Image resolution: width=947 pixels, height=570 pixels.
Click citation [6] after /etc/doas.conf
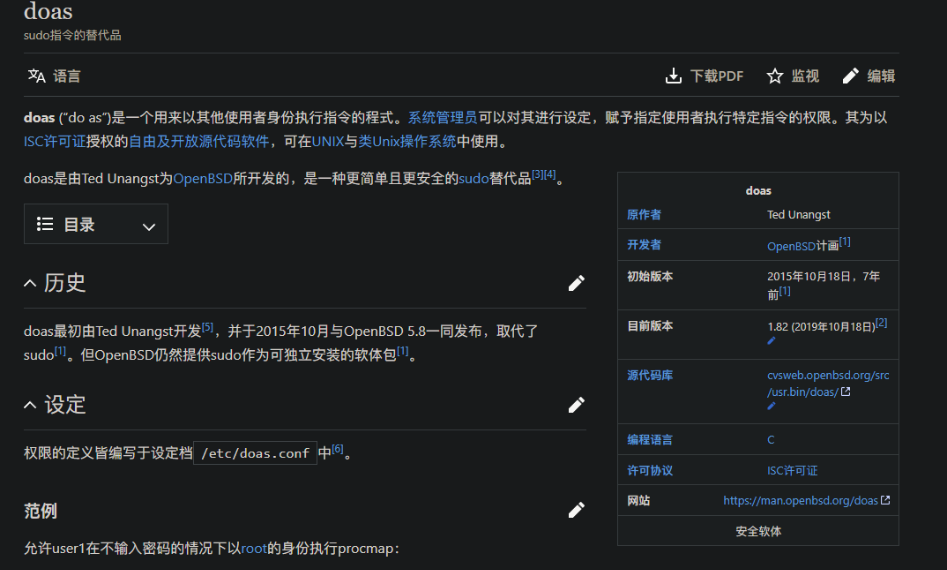(338, 449)
